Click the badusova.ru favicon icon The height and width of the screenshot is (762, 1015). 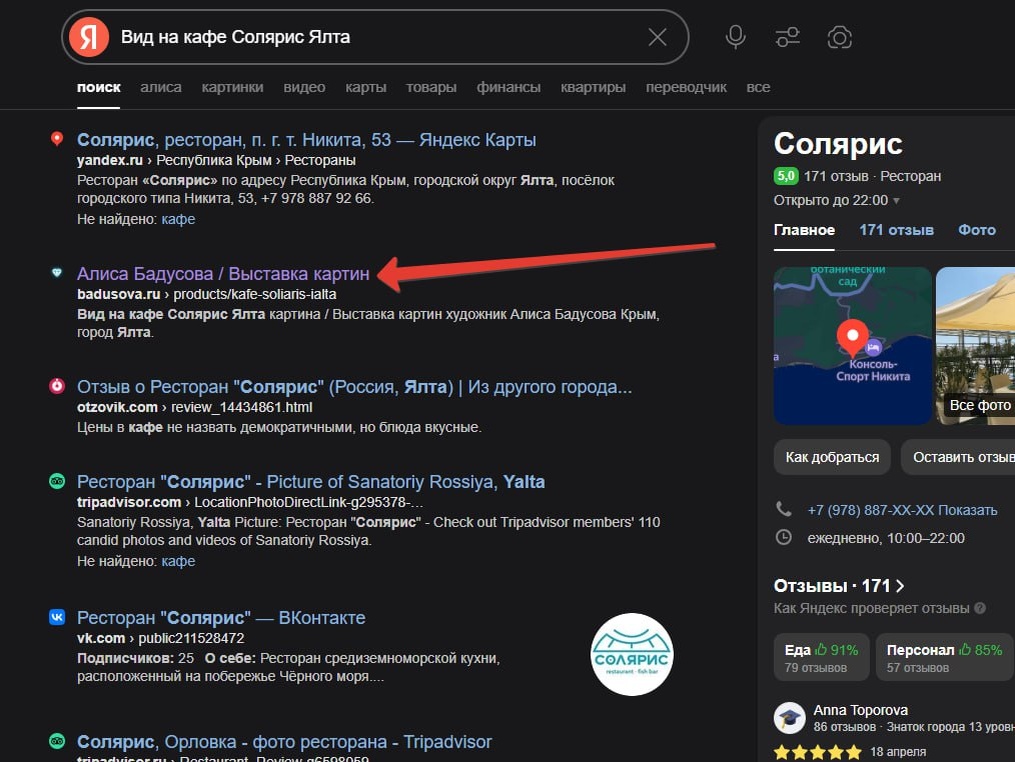57,273
